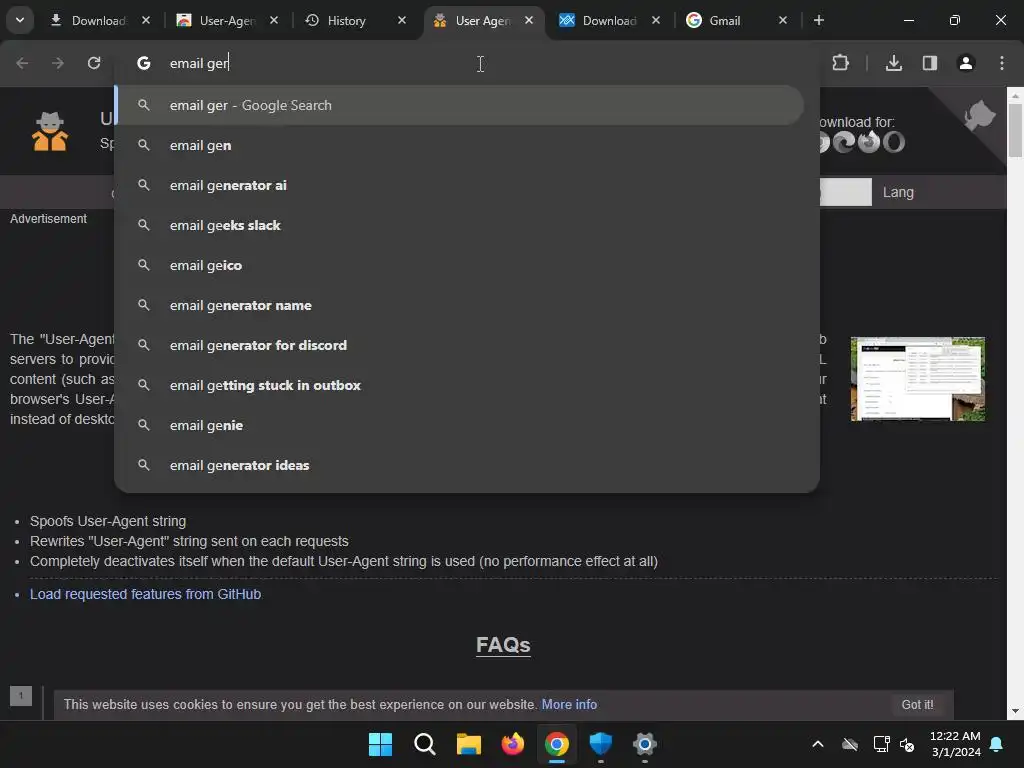
Task: Select 'email generator ai' suggestion
Action: 460,185
